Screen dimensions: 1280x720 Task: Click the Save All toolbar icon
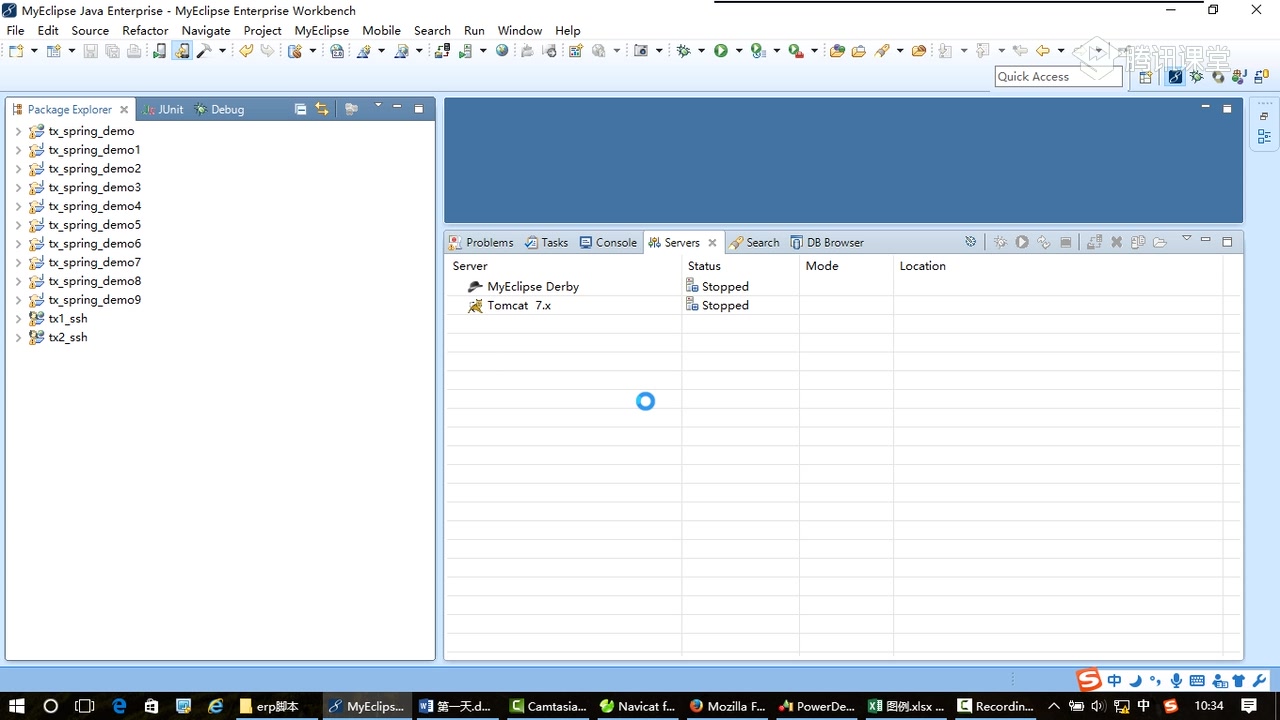click(112, 51)
